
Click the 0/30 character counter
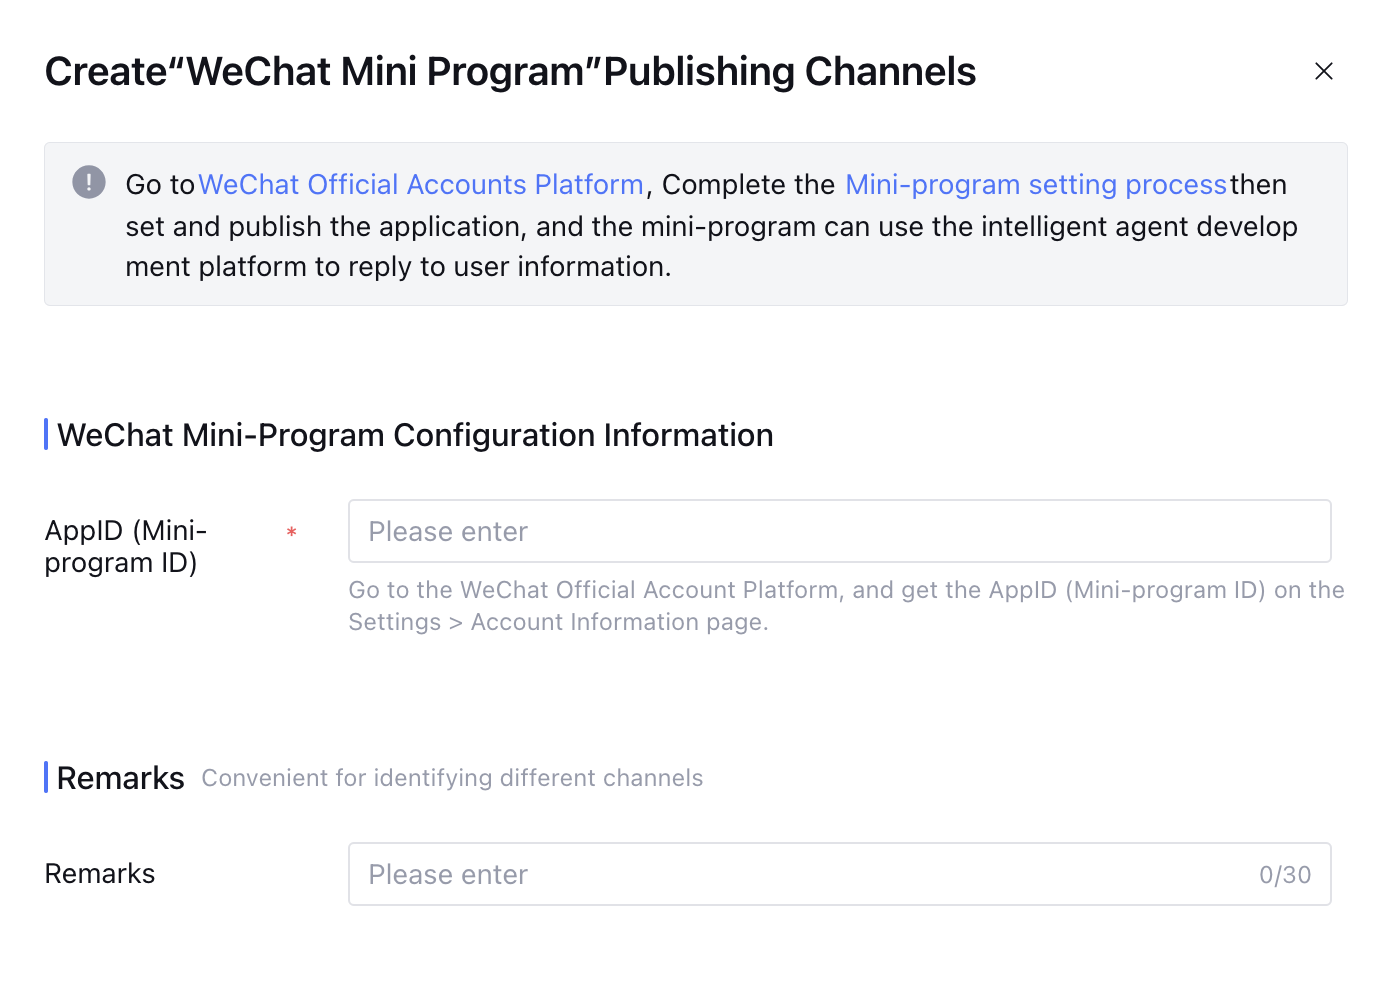click(1284, 875)
